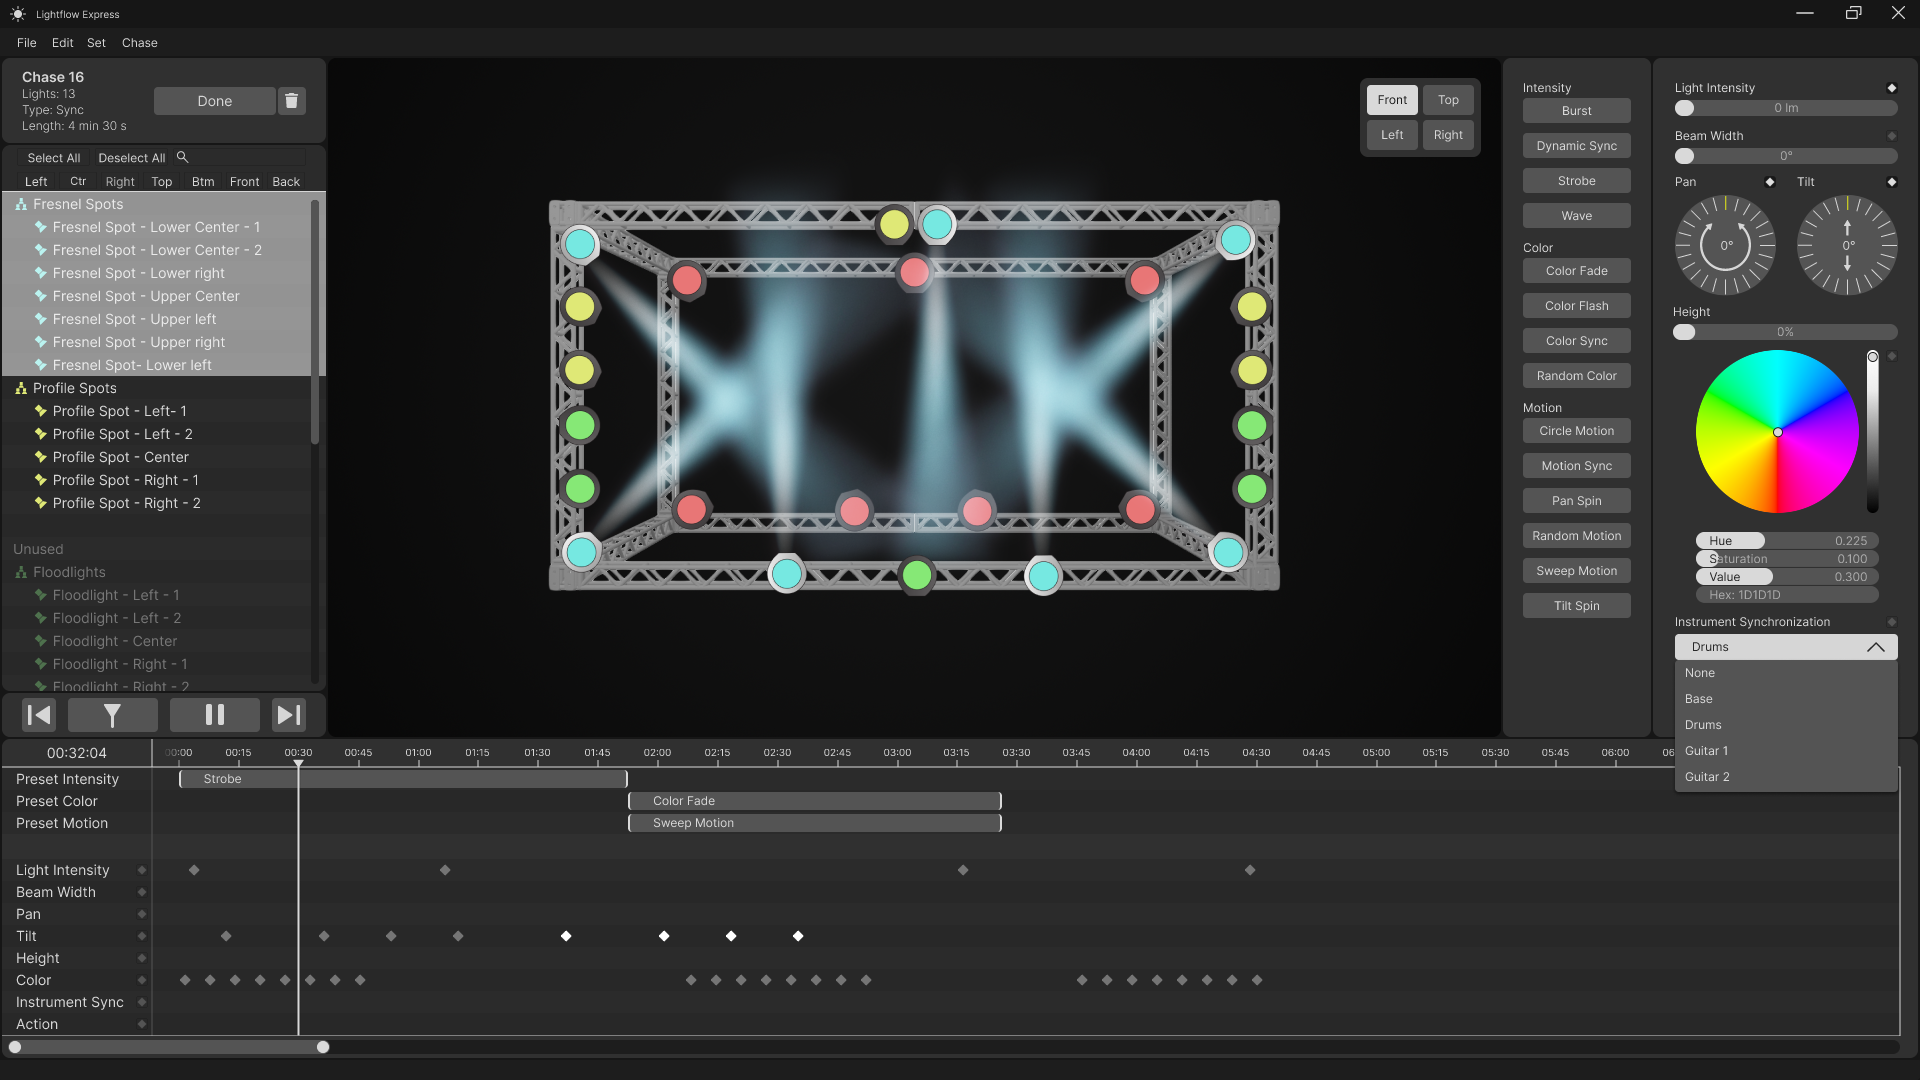The image size is (1920, 1080).
Task: Click the brightness vertical slider handle
Action: pyautogui.click(x=1872, y=357)
